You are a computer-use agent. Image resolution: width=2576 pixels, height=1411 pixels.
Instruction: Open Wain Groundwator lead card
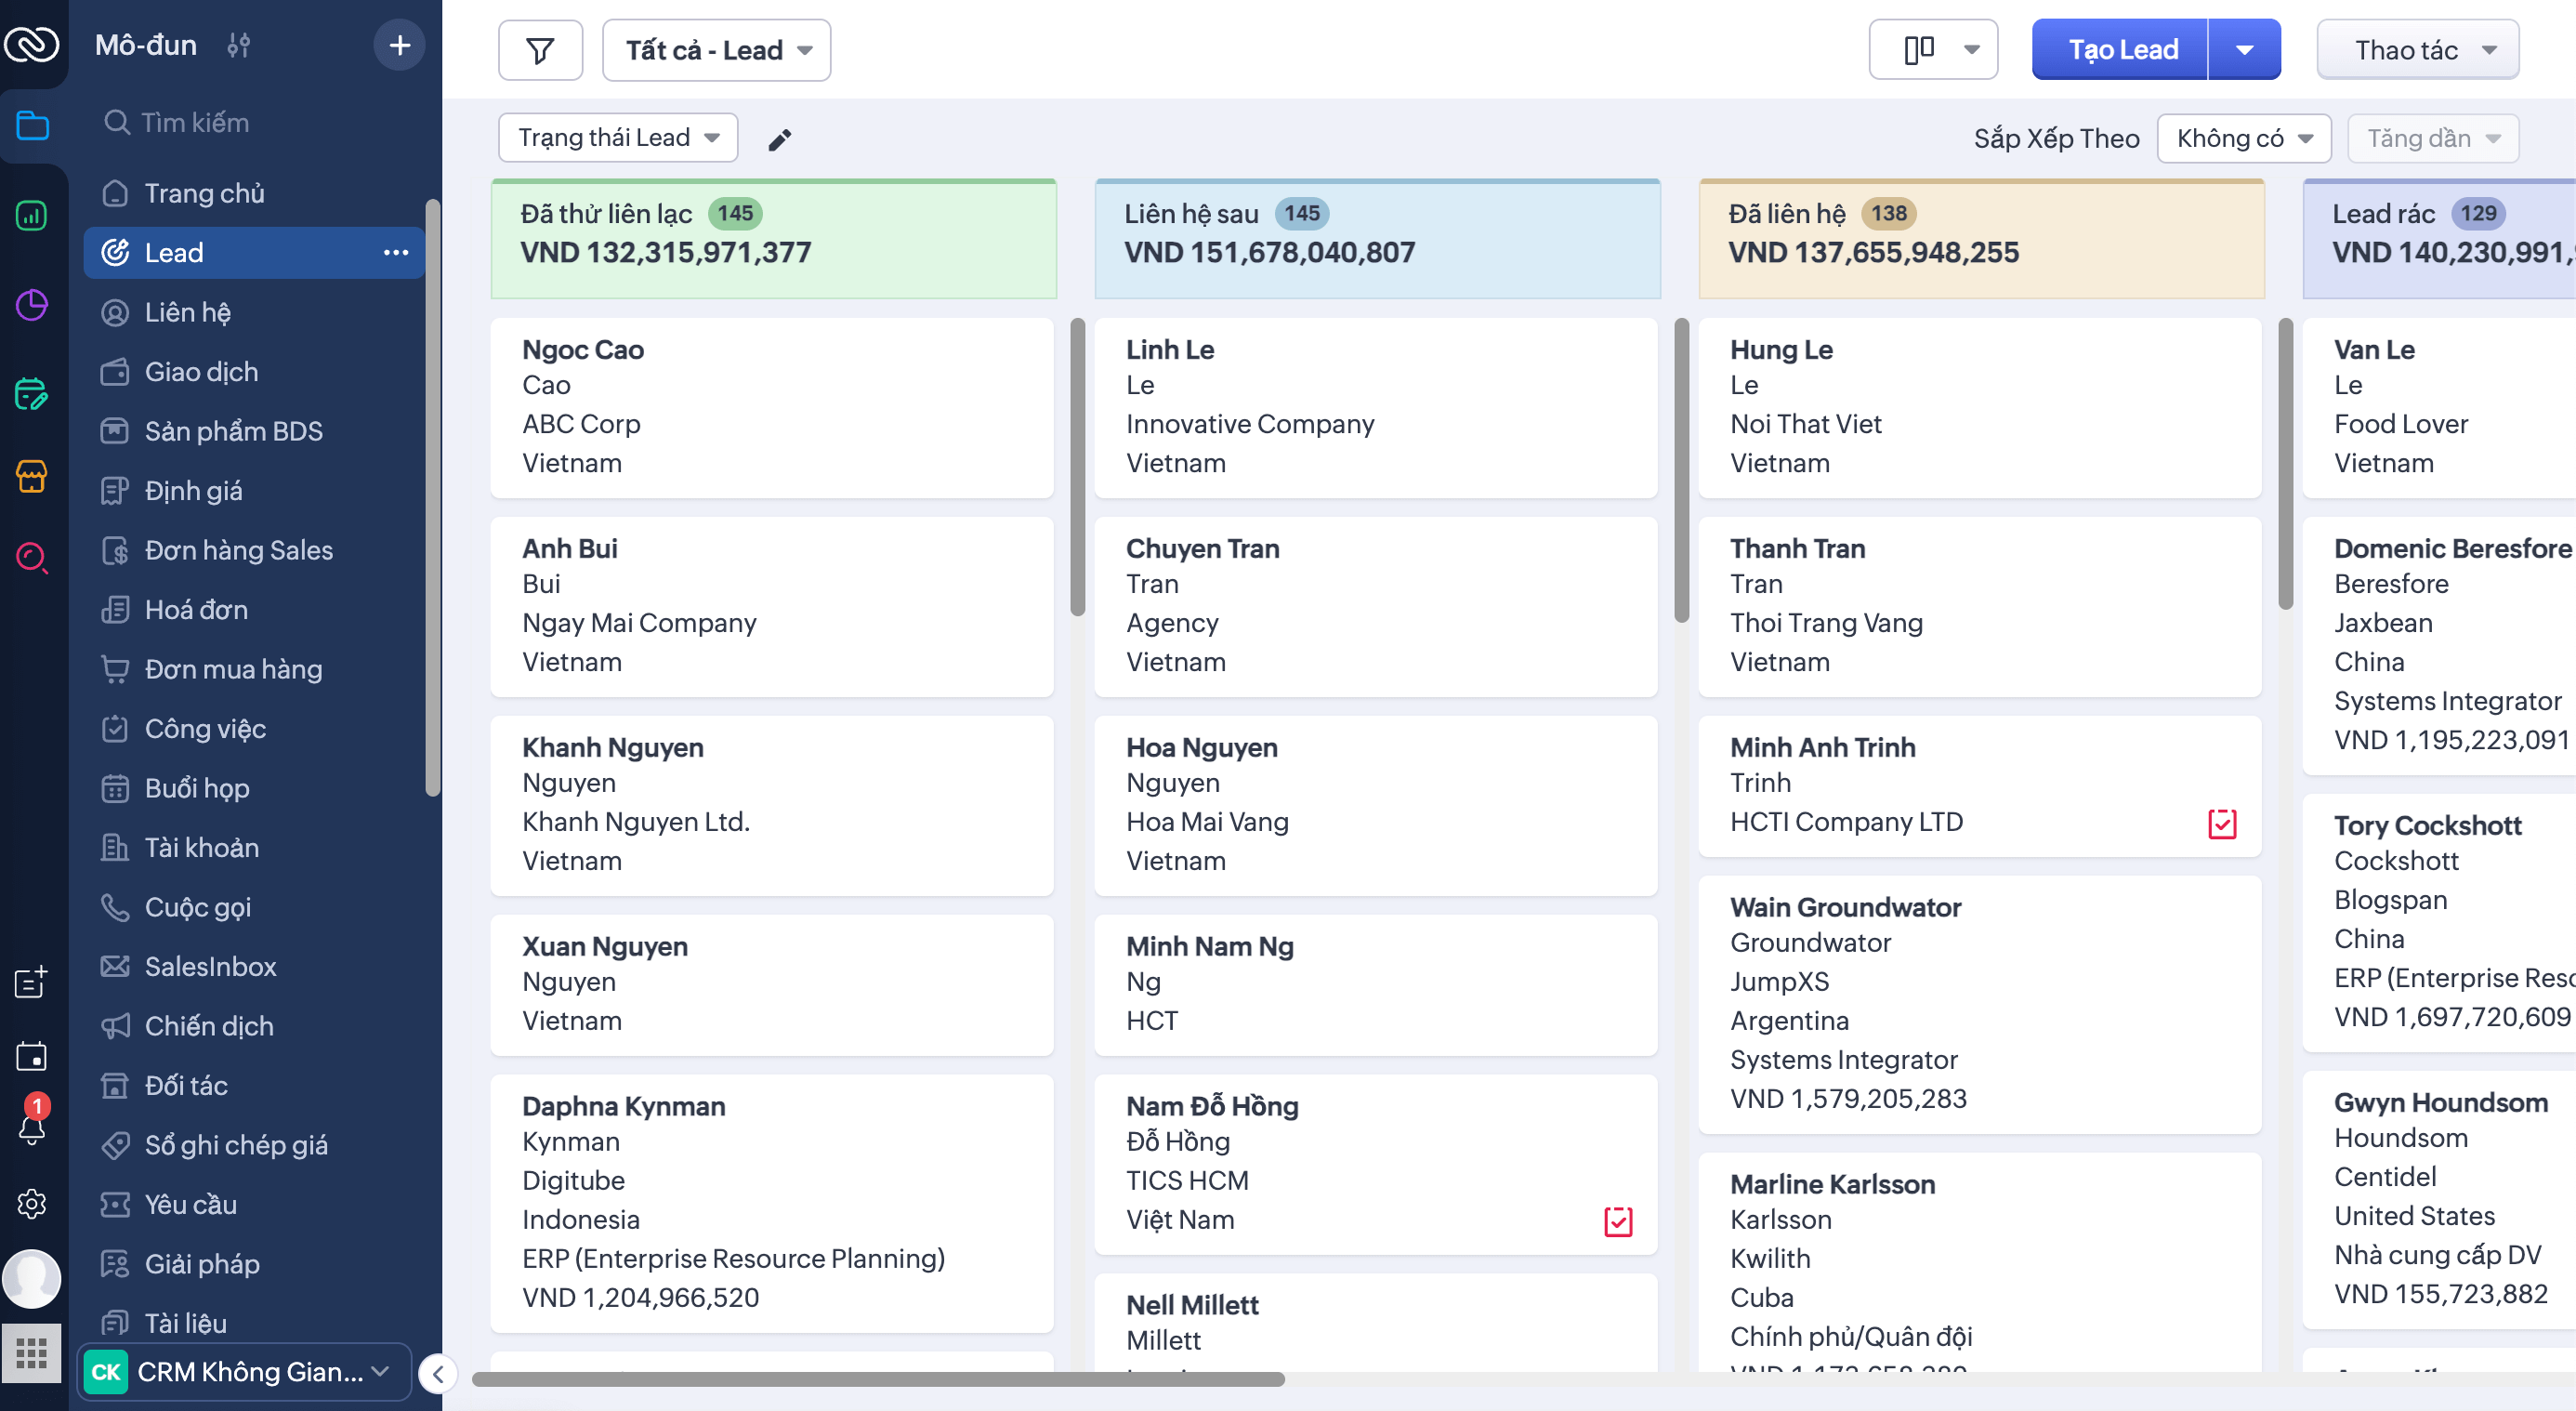(x=1980, y=1005)
